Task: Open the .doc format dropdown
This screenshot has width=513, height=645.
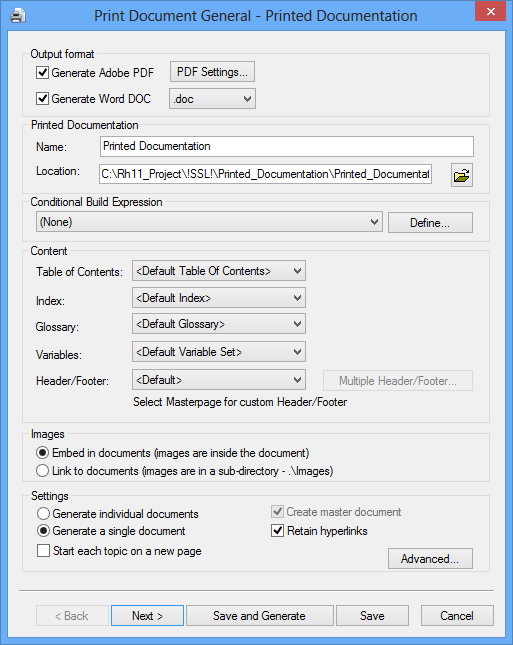Action: 212,99
